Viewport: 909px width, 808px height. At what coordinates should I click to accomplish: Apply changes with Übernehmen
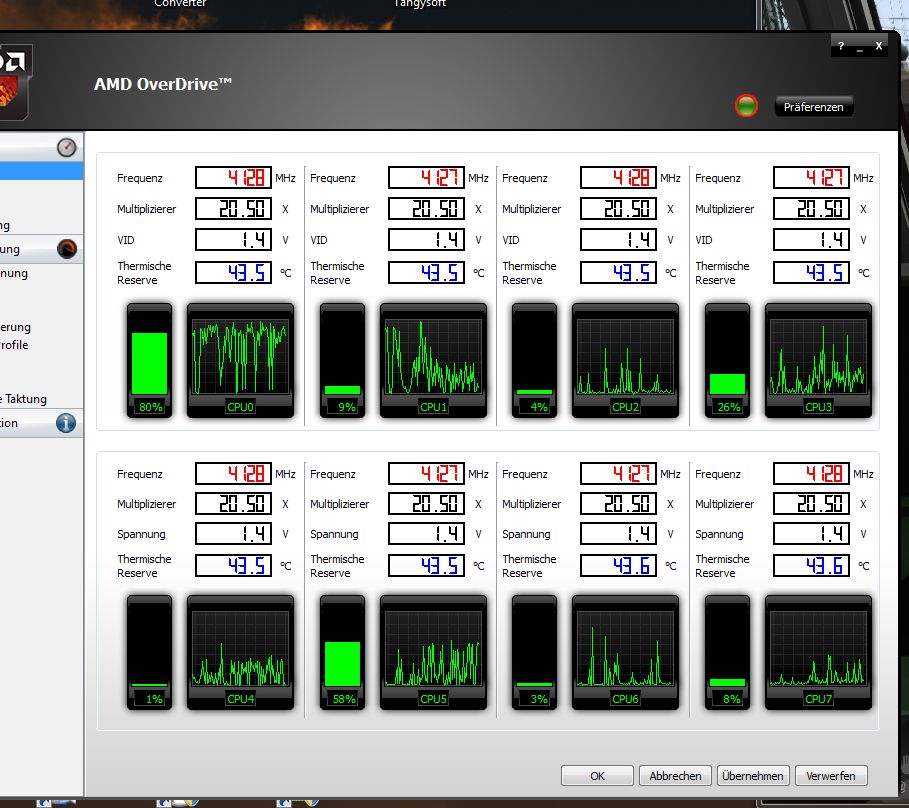[752, 776]
